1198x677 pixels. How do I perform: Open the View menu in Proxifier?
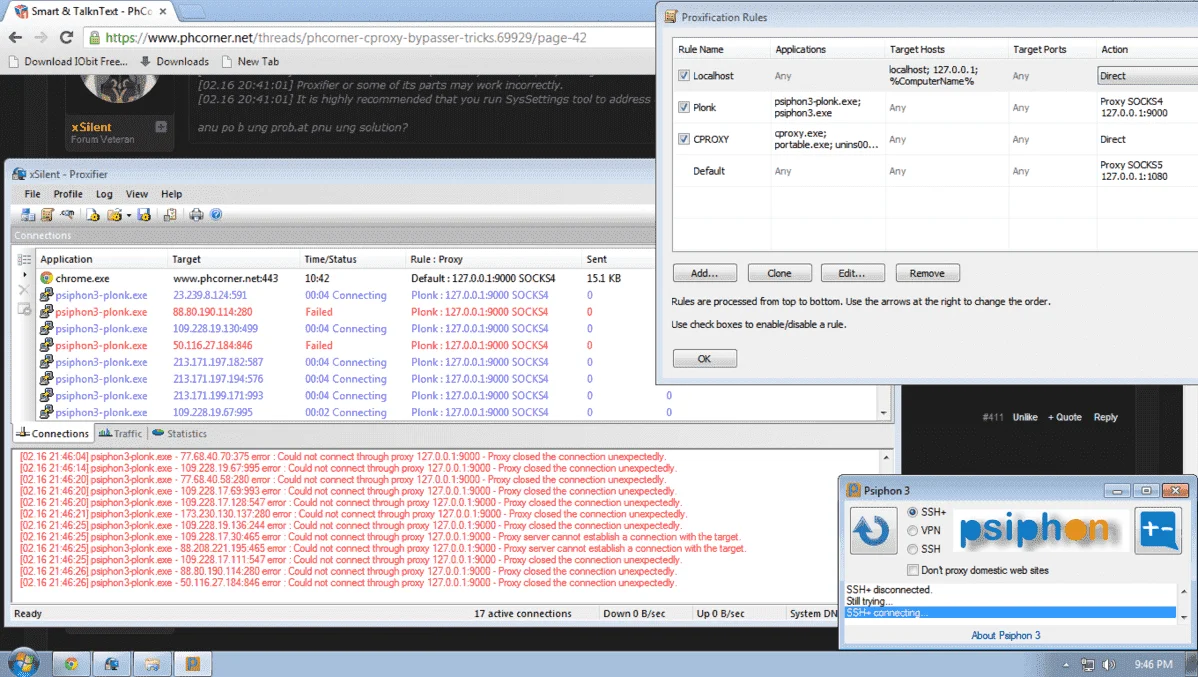tap(137, 194)
